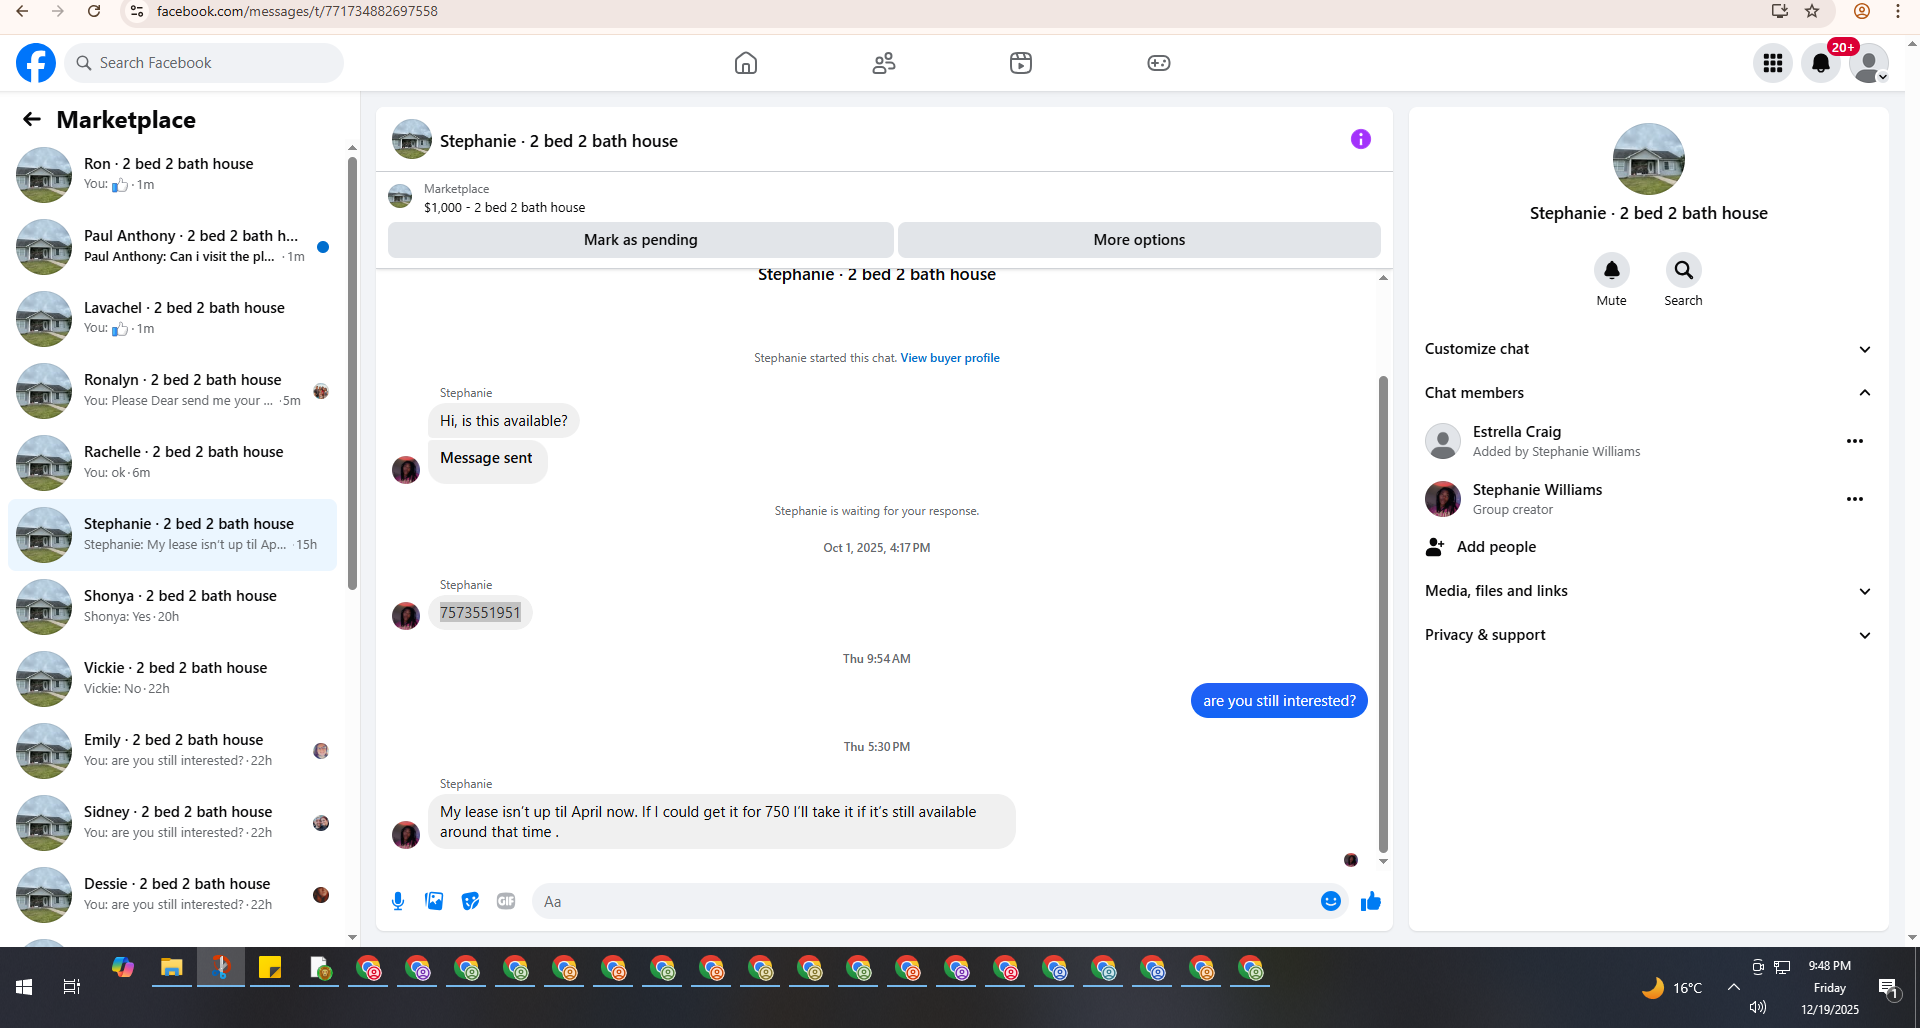This screenshot has height=1028, width=1920.
Task: Open Sticky Notes on taskbar
Action: (x=270, y=968)
